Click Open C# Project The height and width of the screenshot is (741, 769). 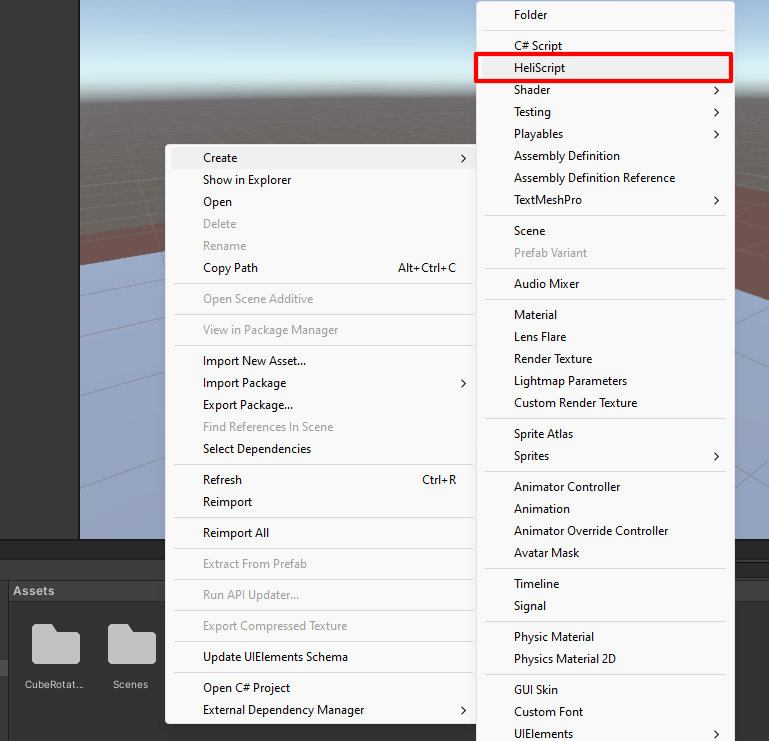click(246, 688)
